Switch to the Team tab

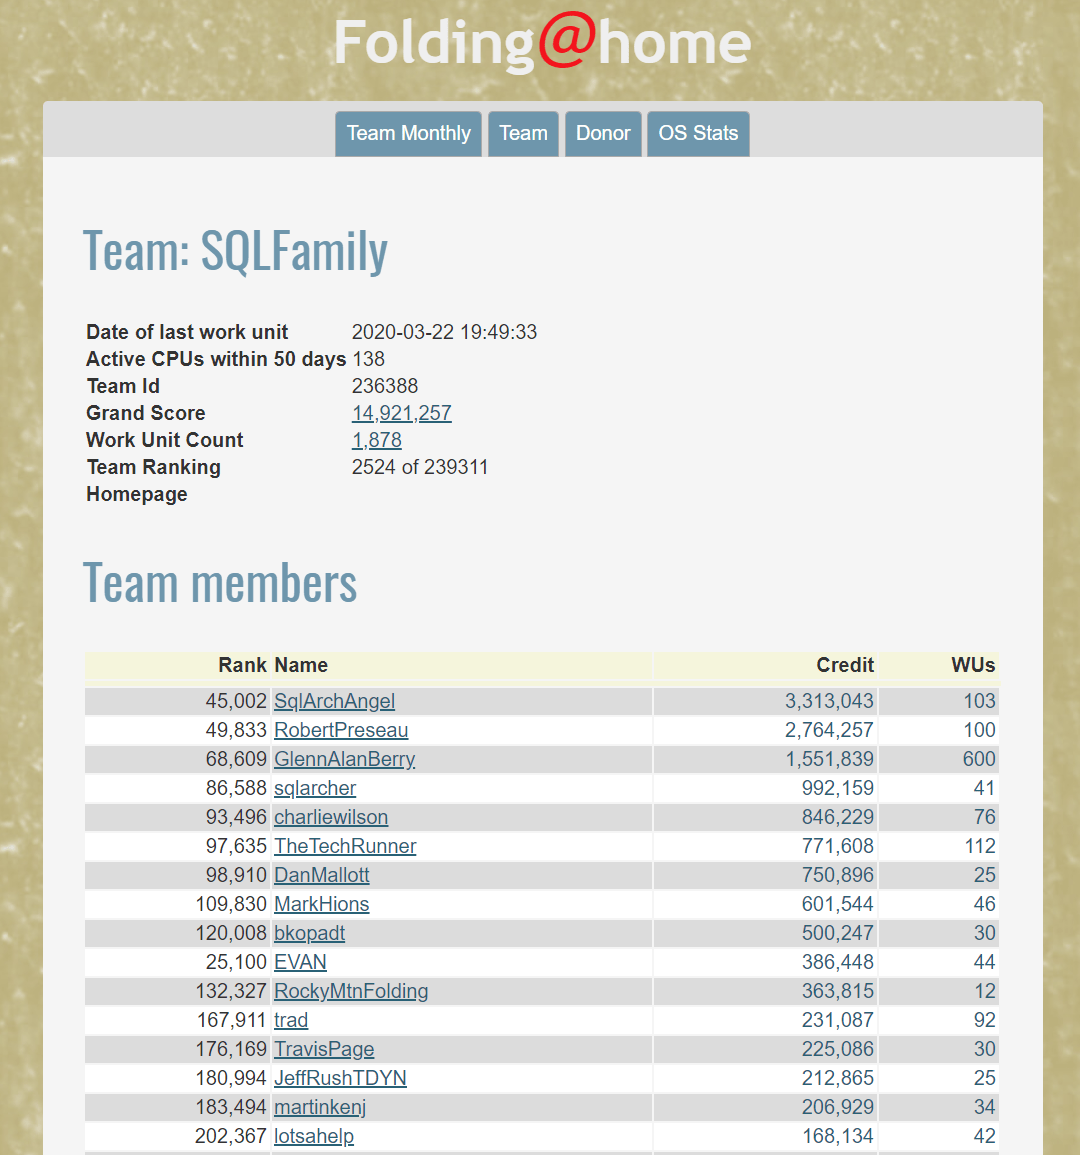pos(523,133)
